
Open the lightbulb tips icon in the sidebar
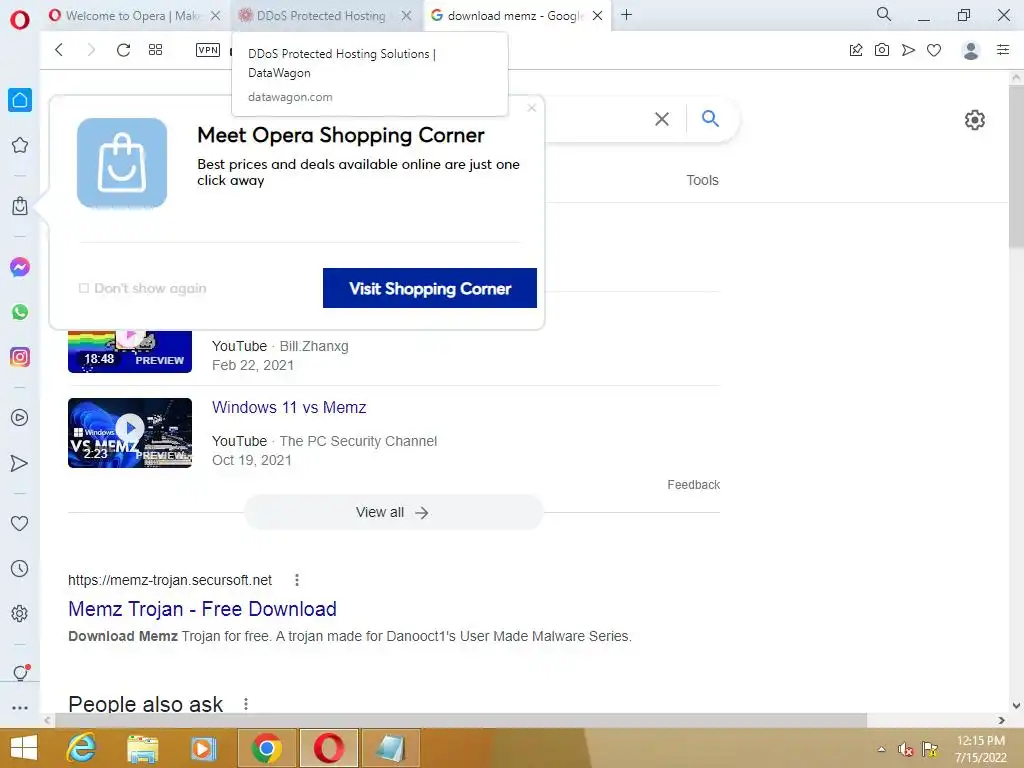coord(20,673)
